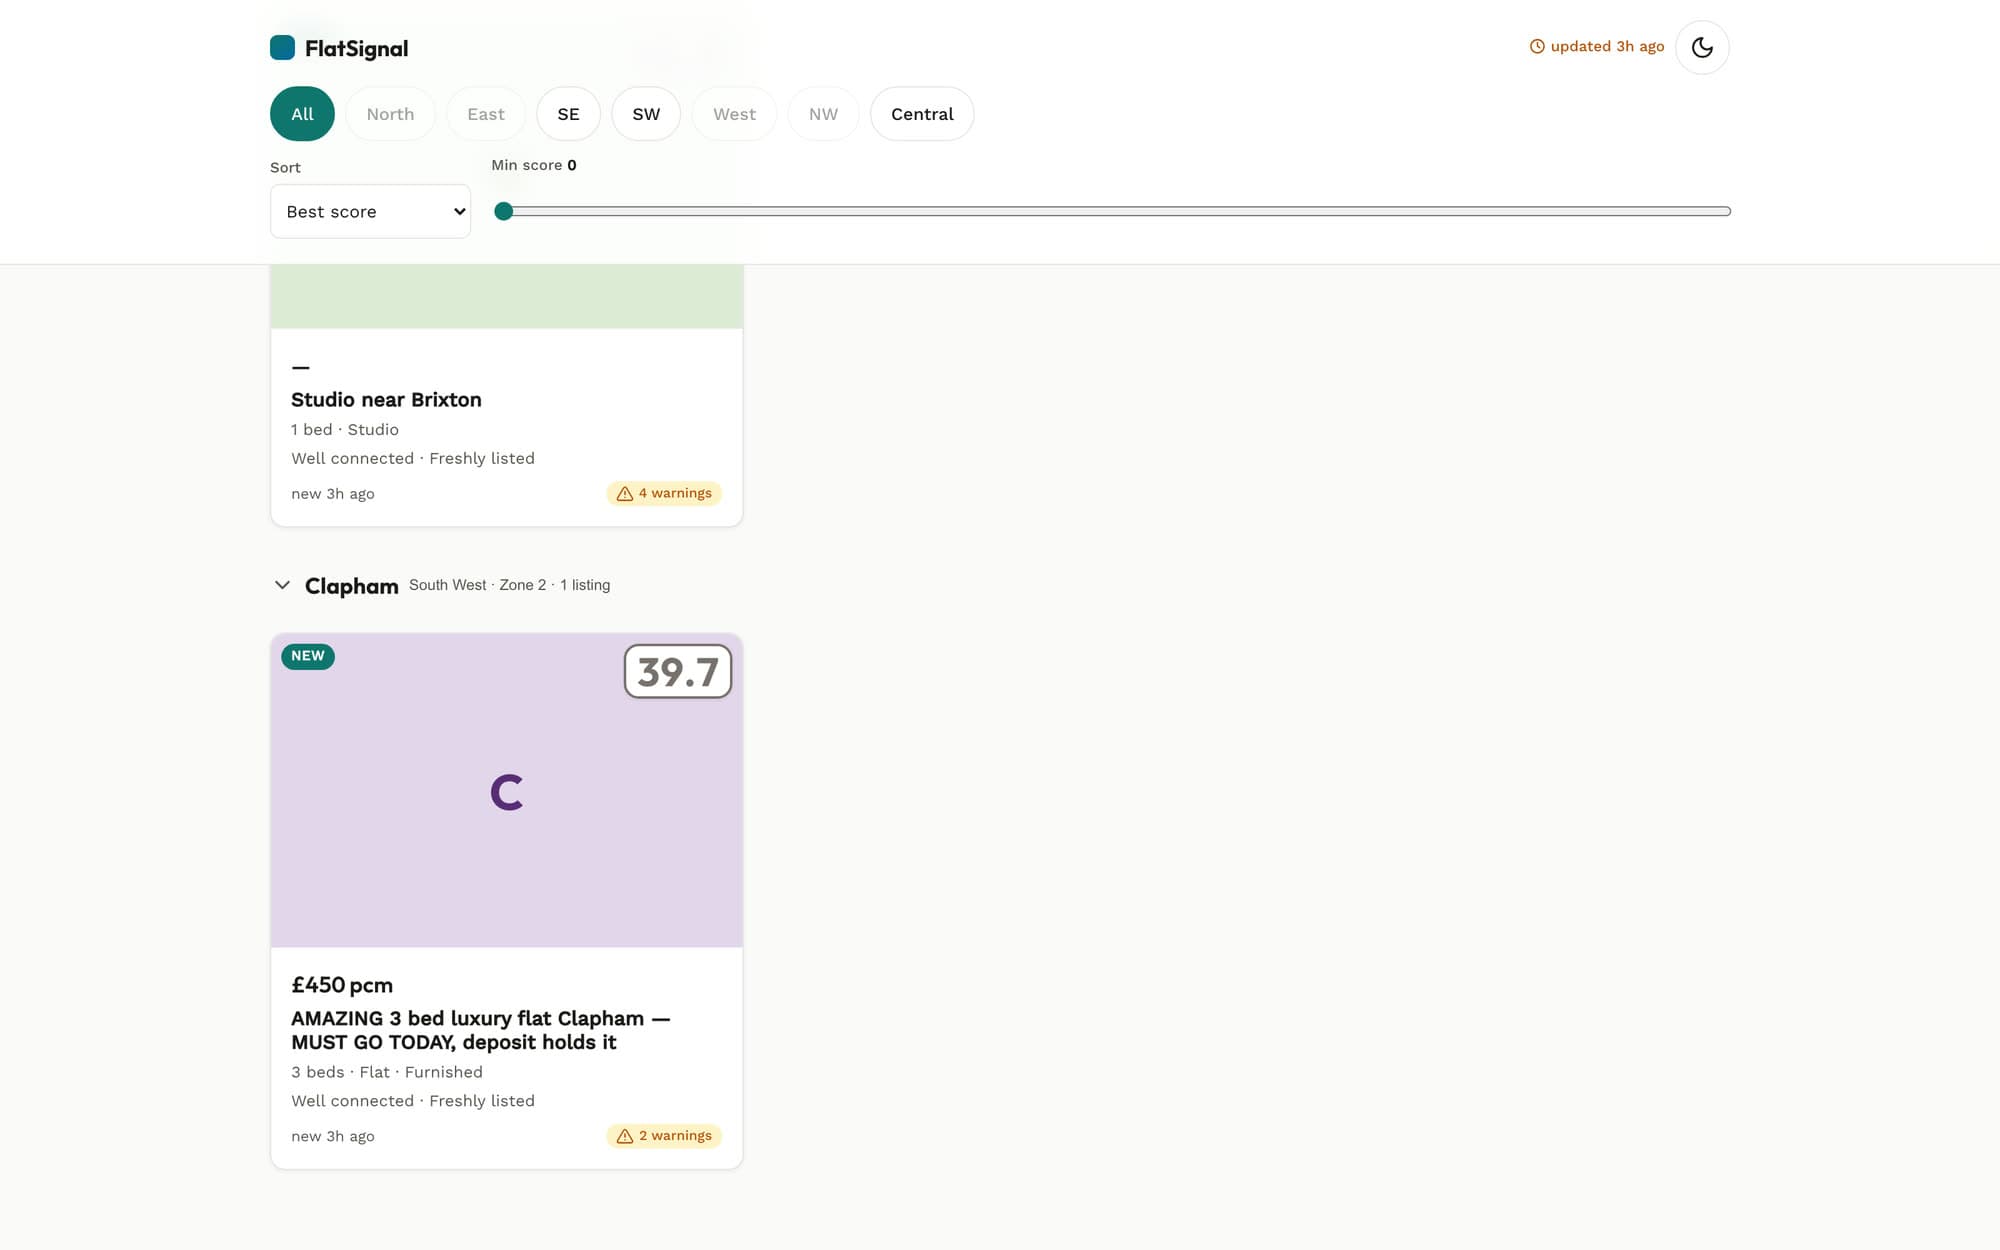Open the Best score sort dropdown
Image resolution: width=2000 pixels, height=1250 pixels.
(370, 211)
